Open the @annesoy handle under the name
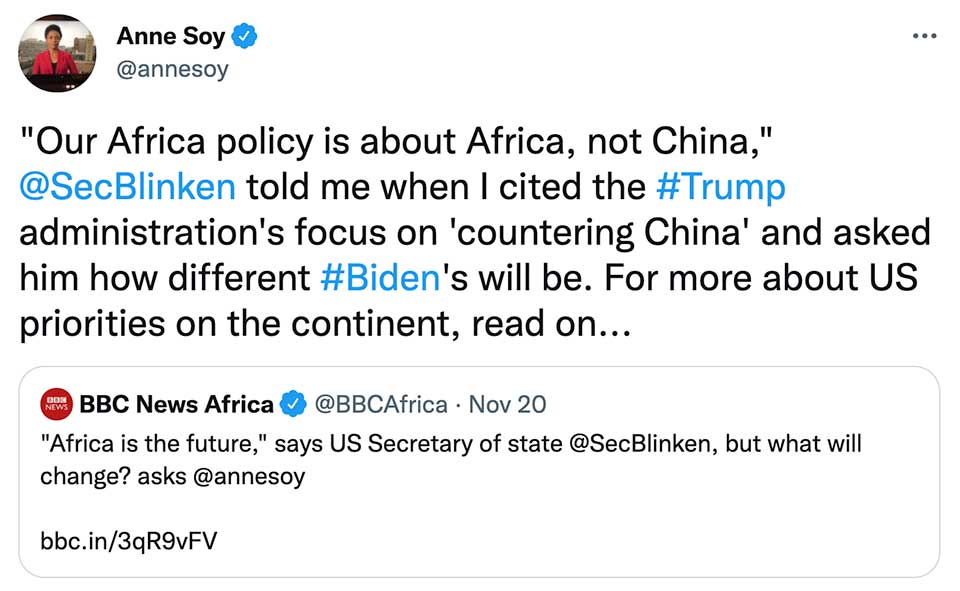The height and width of the screenshot is (591, 960). 172,69
